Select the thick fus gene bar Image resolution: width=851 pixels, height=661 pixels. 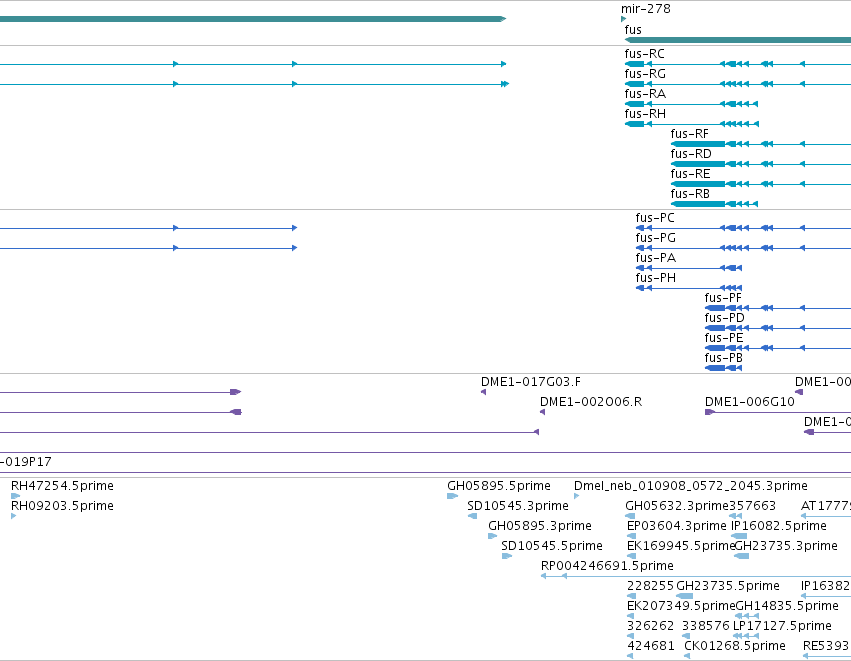coord(738,40)
